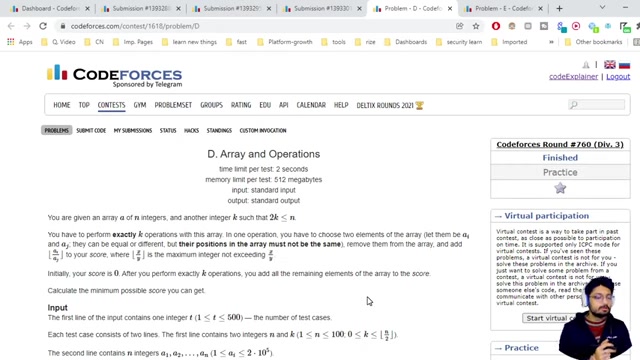Open the GROUPS menu item
This screenshot has width=640, height=360.
211,105
